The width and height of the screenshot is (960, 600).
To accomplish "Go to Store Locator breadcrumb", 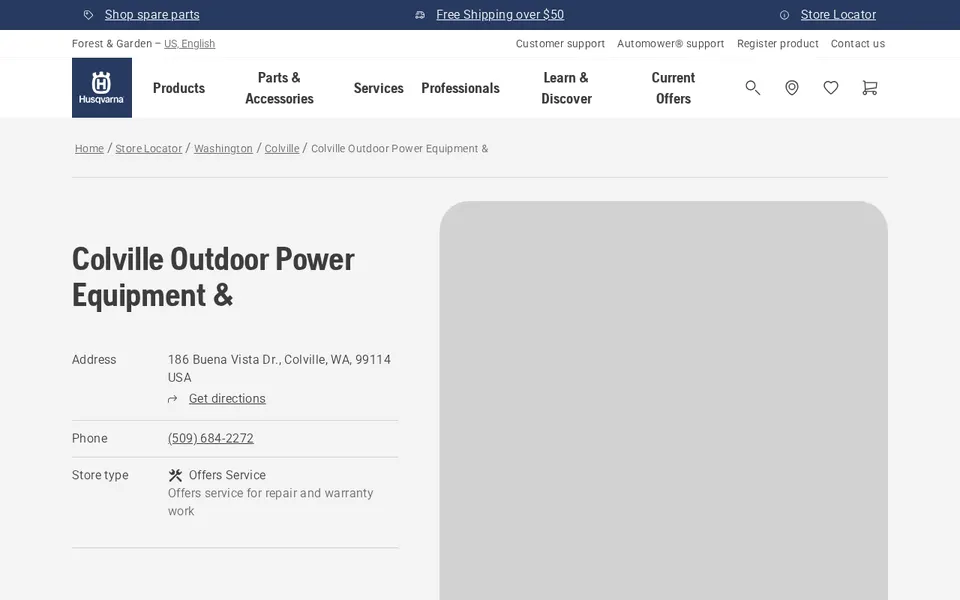I will point(149,148).
